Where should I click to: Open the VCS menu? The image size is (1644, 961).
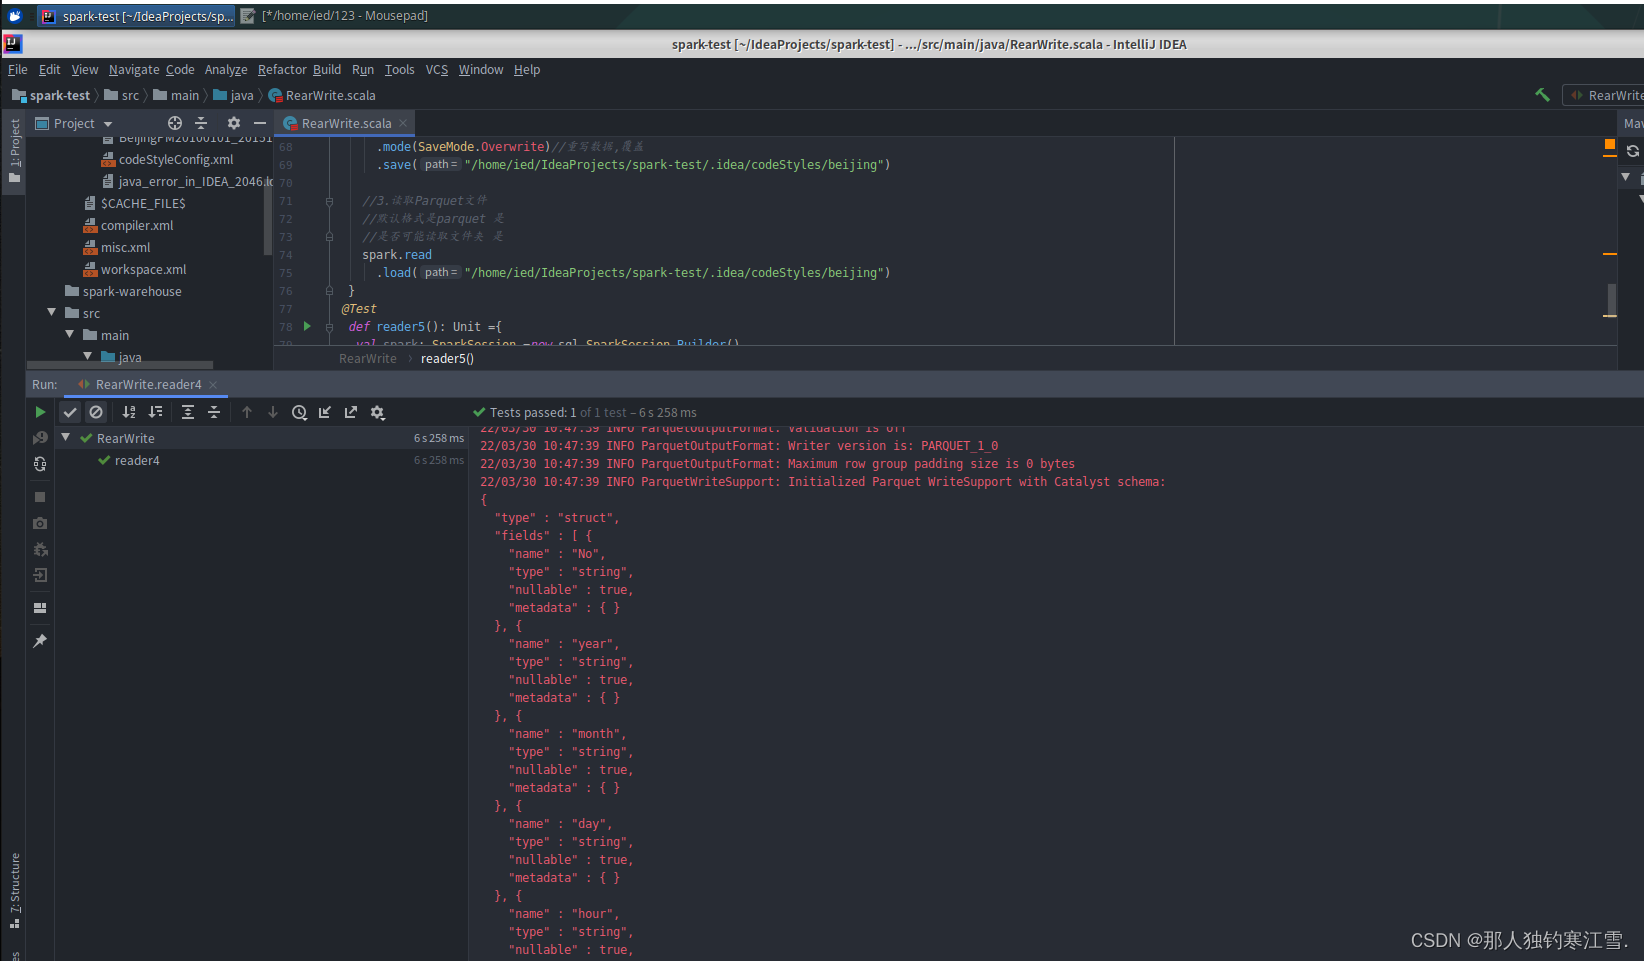(x=437, y=70)
